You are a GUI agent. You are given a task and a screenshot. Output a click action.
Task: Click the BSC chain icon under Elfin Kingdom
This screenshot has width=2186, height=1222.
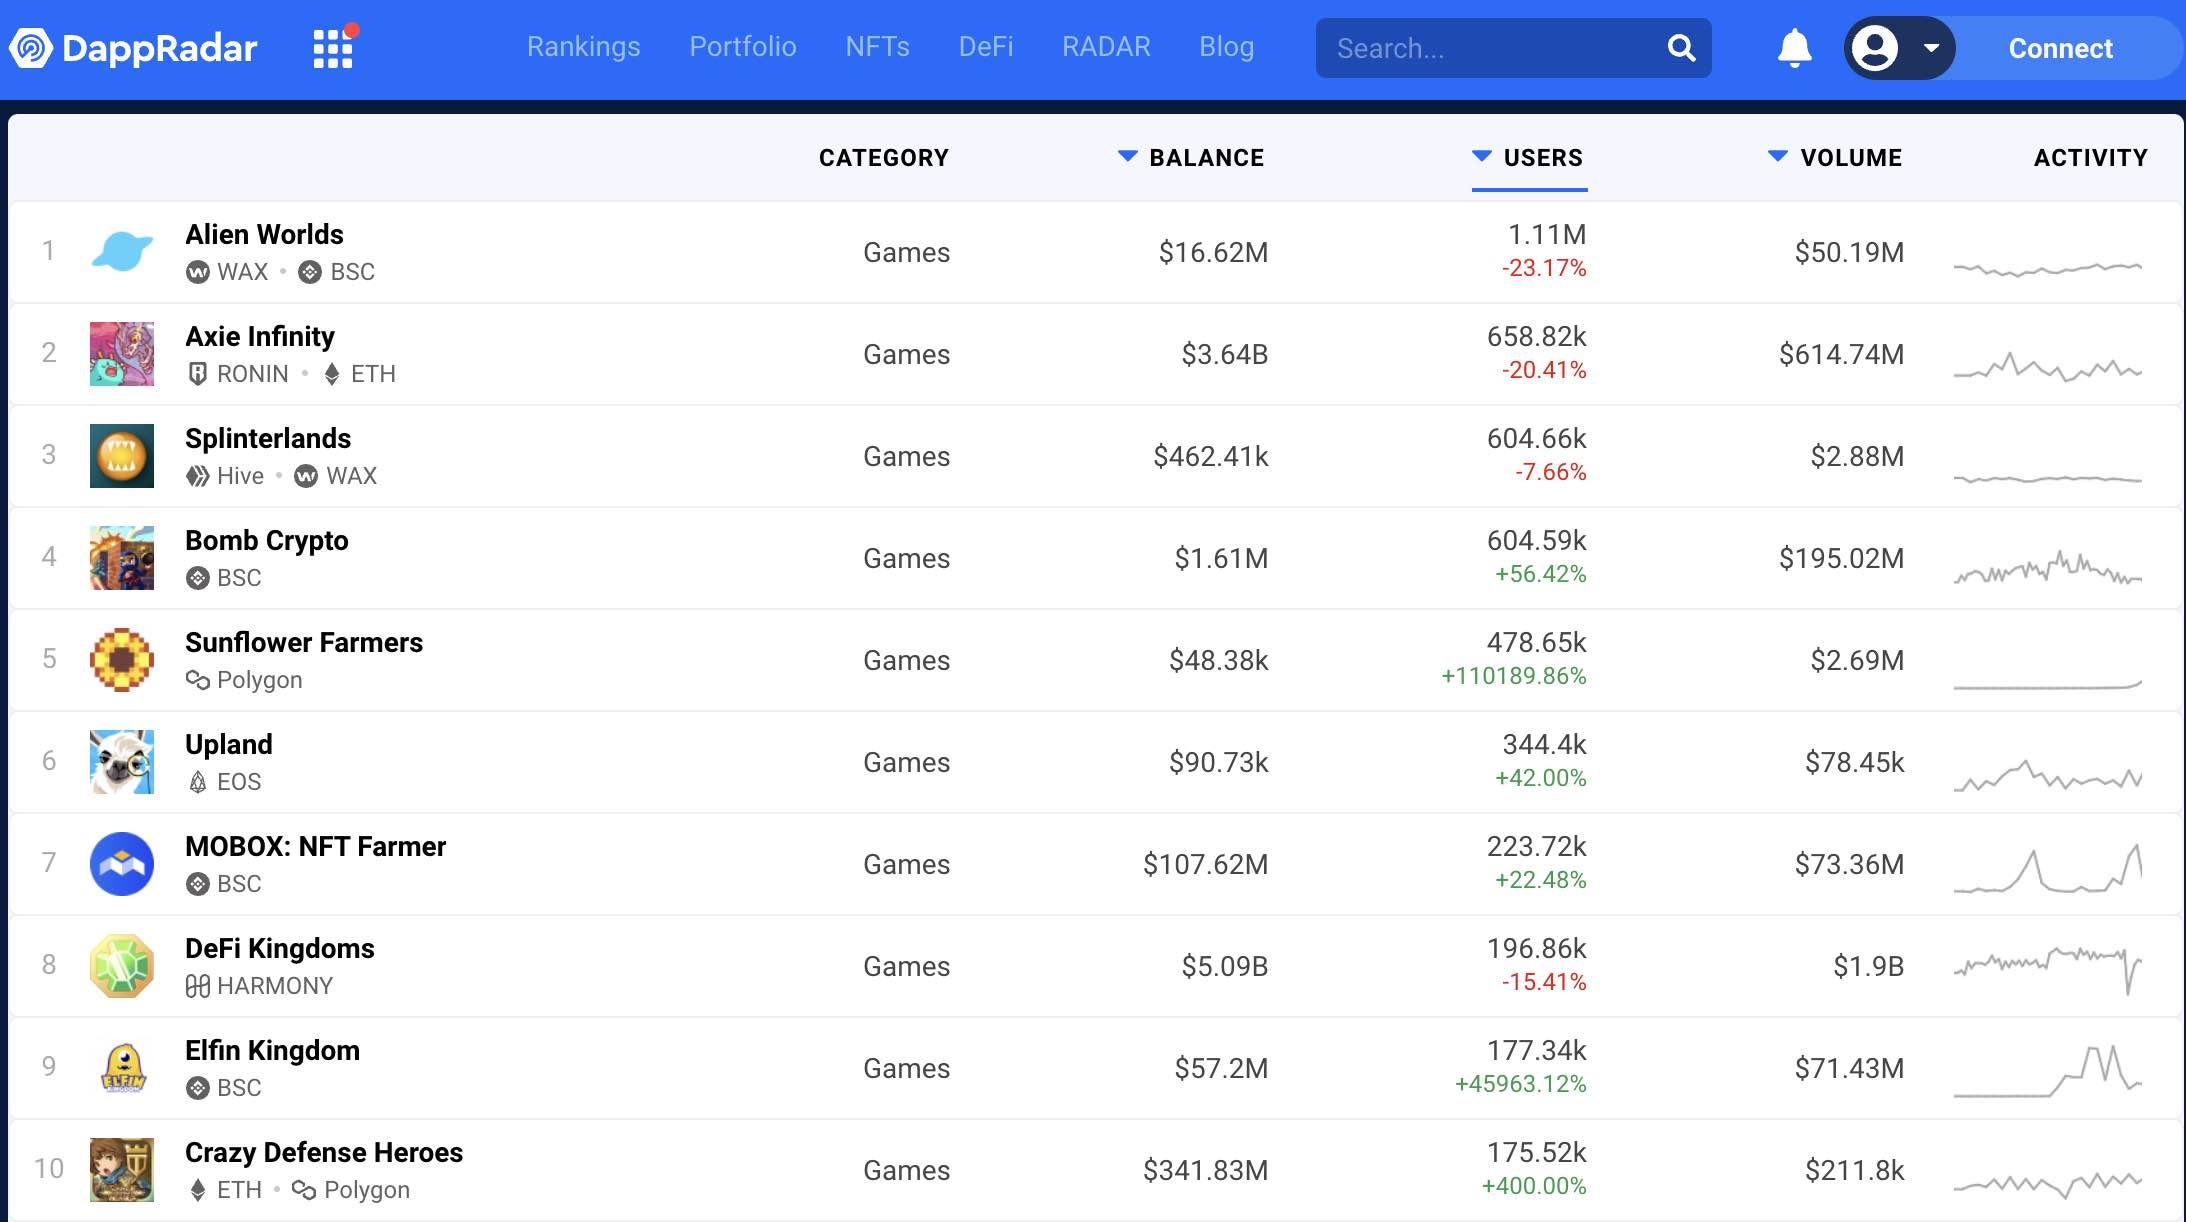click(x=198, y=1088)
